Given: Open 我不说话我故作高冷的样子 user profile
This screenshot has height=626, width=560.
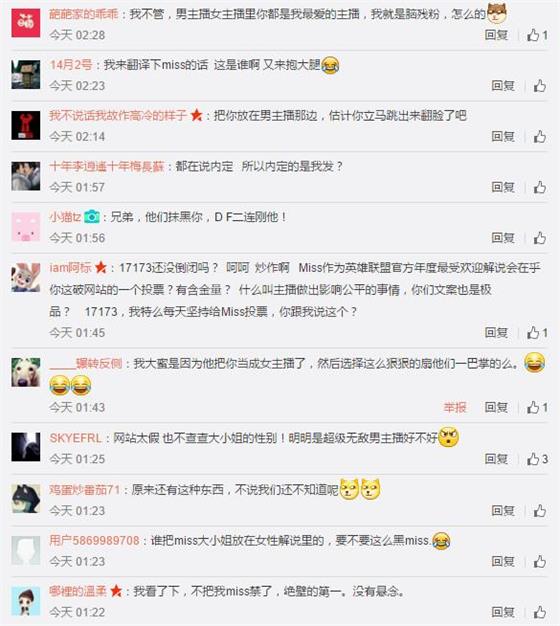Looking at the screenshot, I should [118, 115].
